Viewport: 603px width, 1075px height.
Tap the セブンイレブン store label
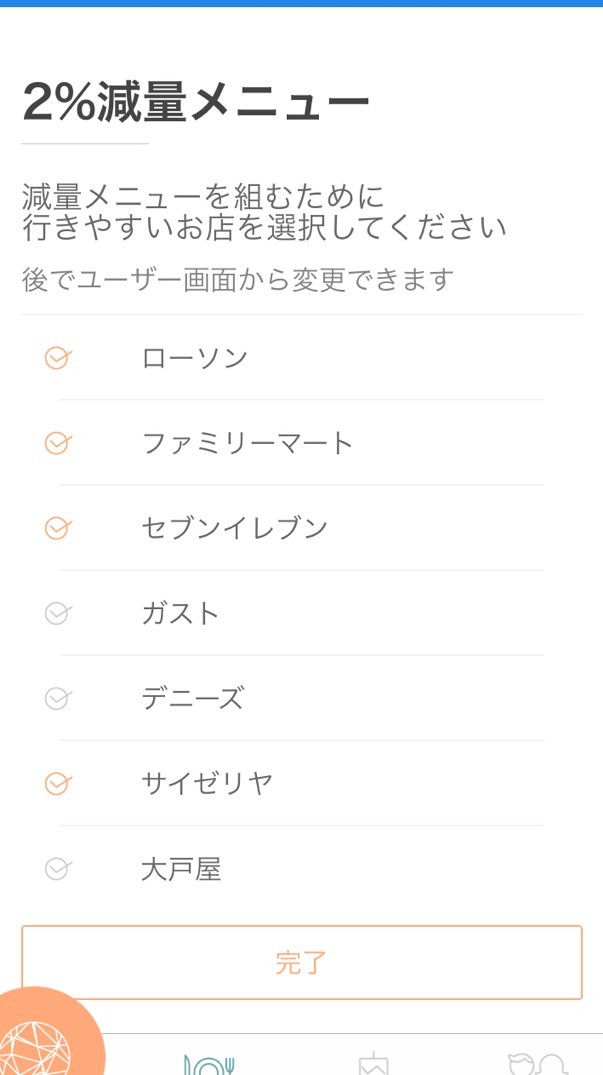(235, 528)
